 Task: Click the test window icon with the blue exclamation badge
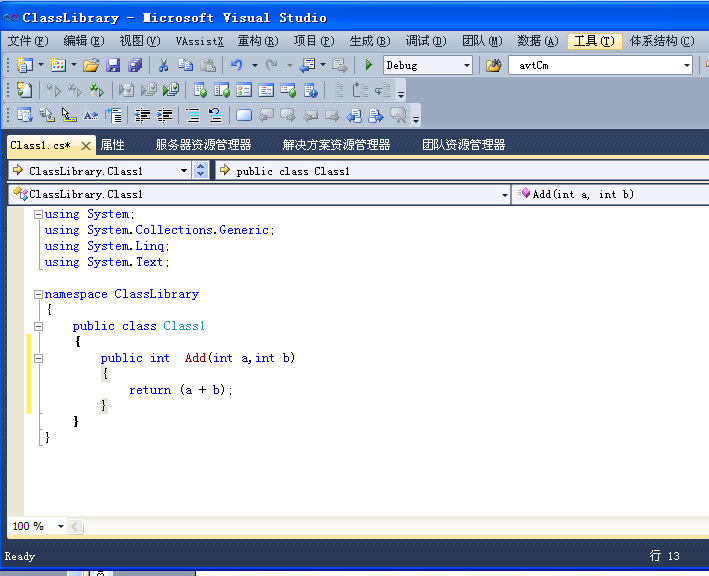311,90
